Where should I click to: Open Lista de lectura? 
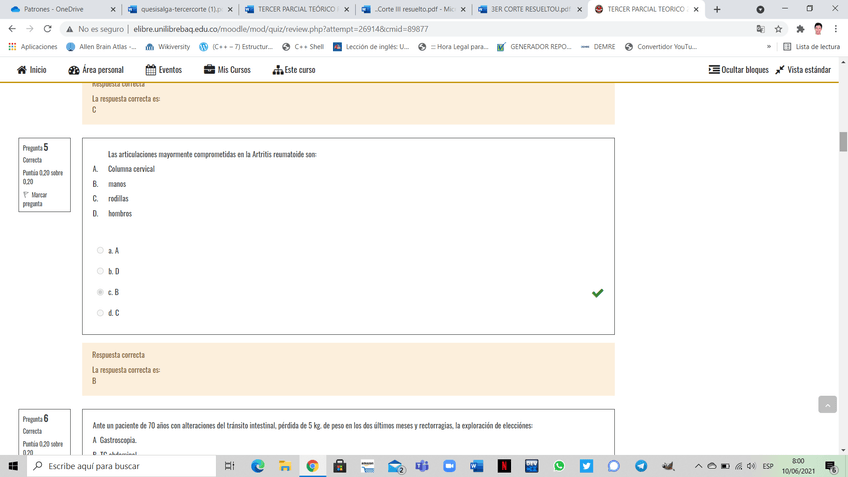[812, 47]
